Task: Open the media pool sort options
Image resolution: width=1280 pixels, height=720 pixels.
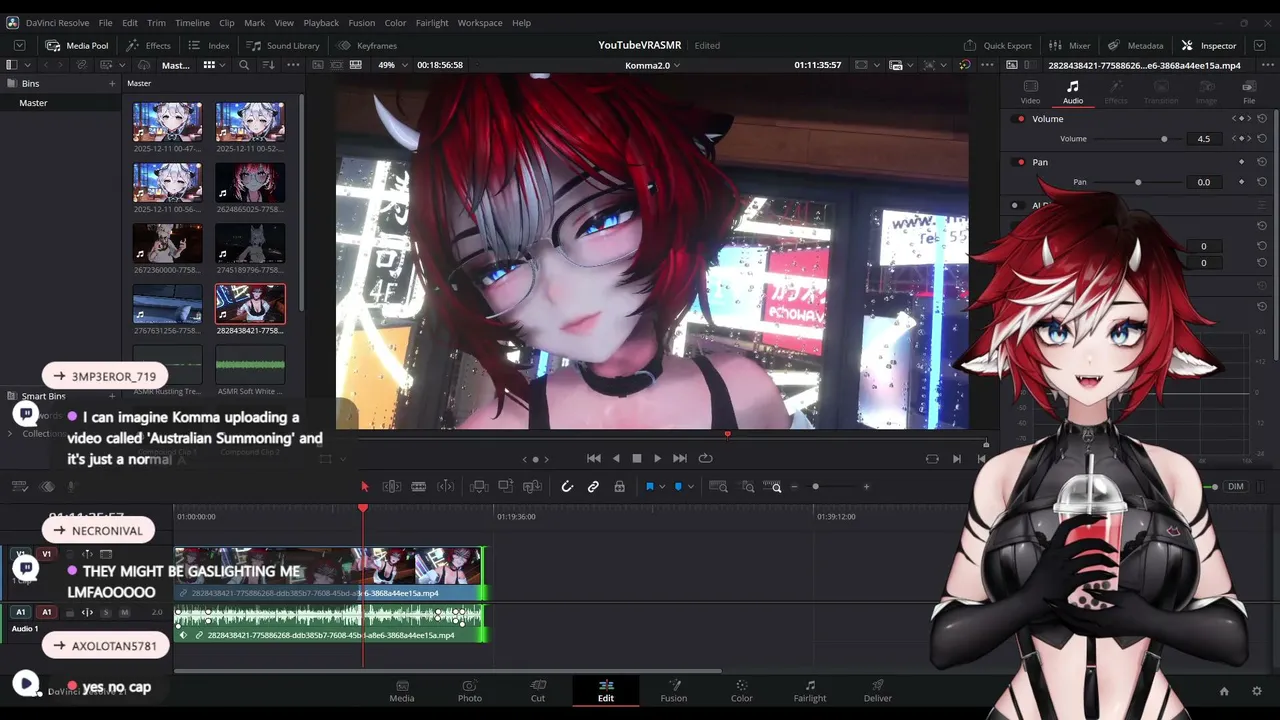Action: coord(268,65)
